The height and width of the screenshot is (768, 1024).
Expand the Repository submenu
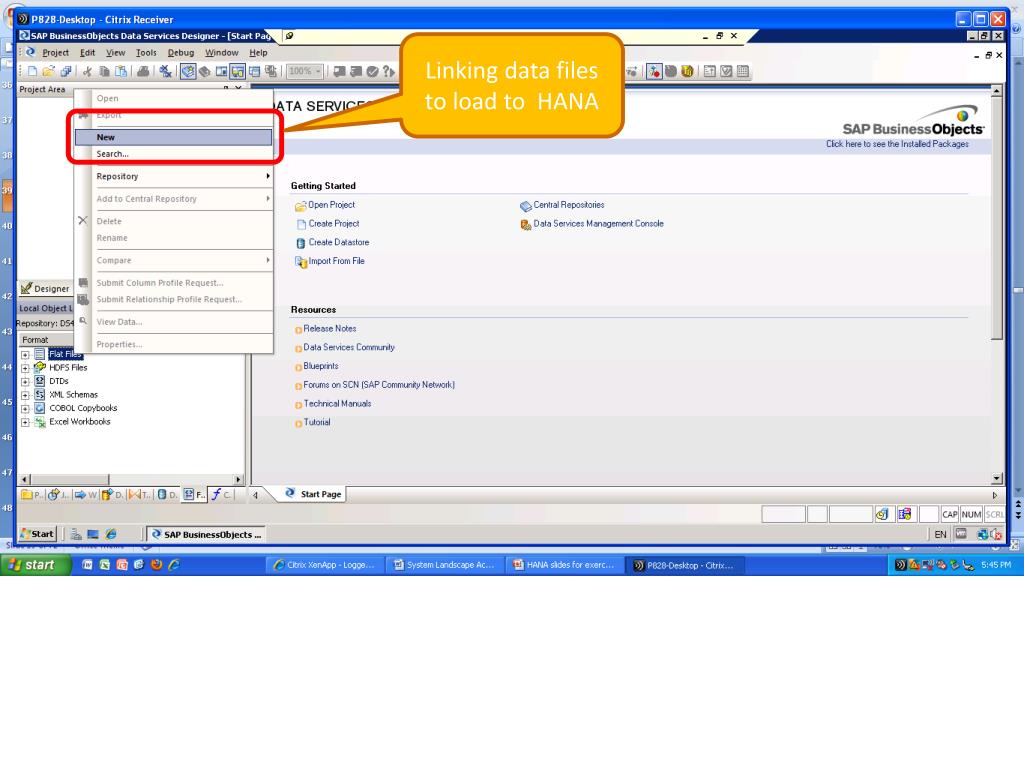coord(174,176)
